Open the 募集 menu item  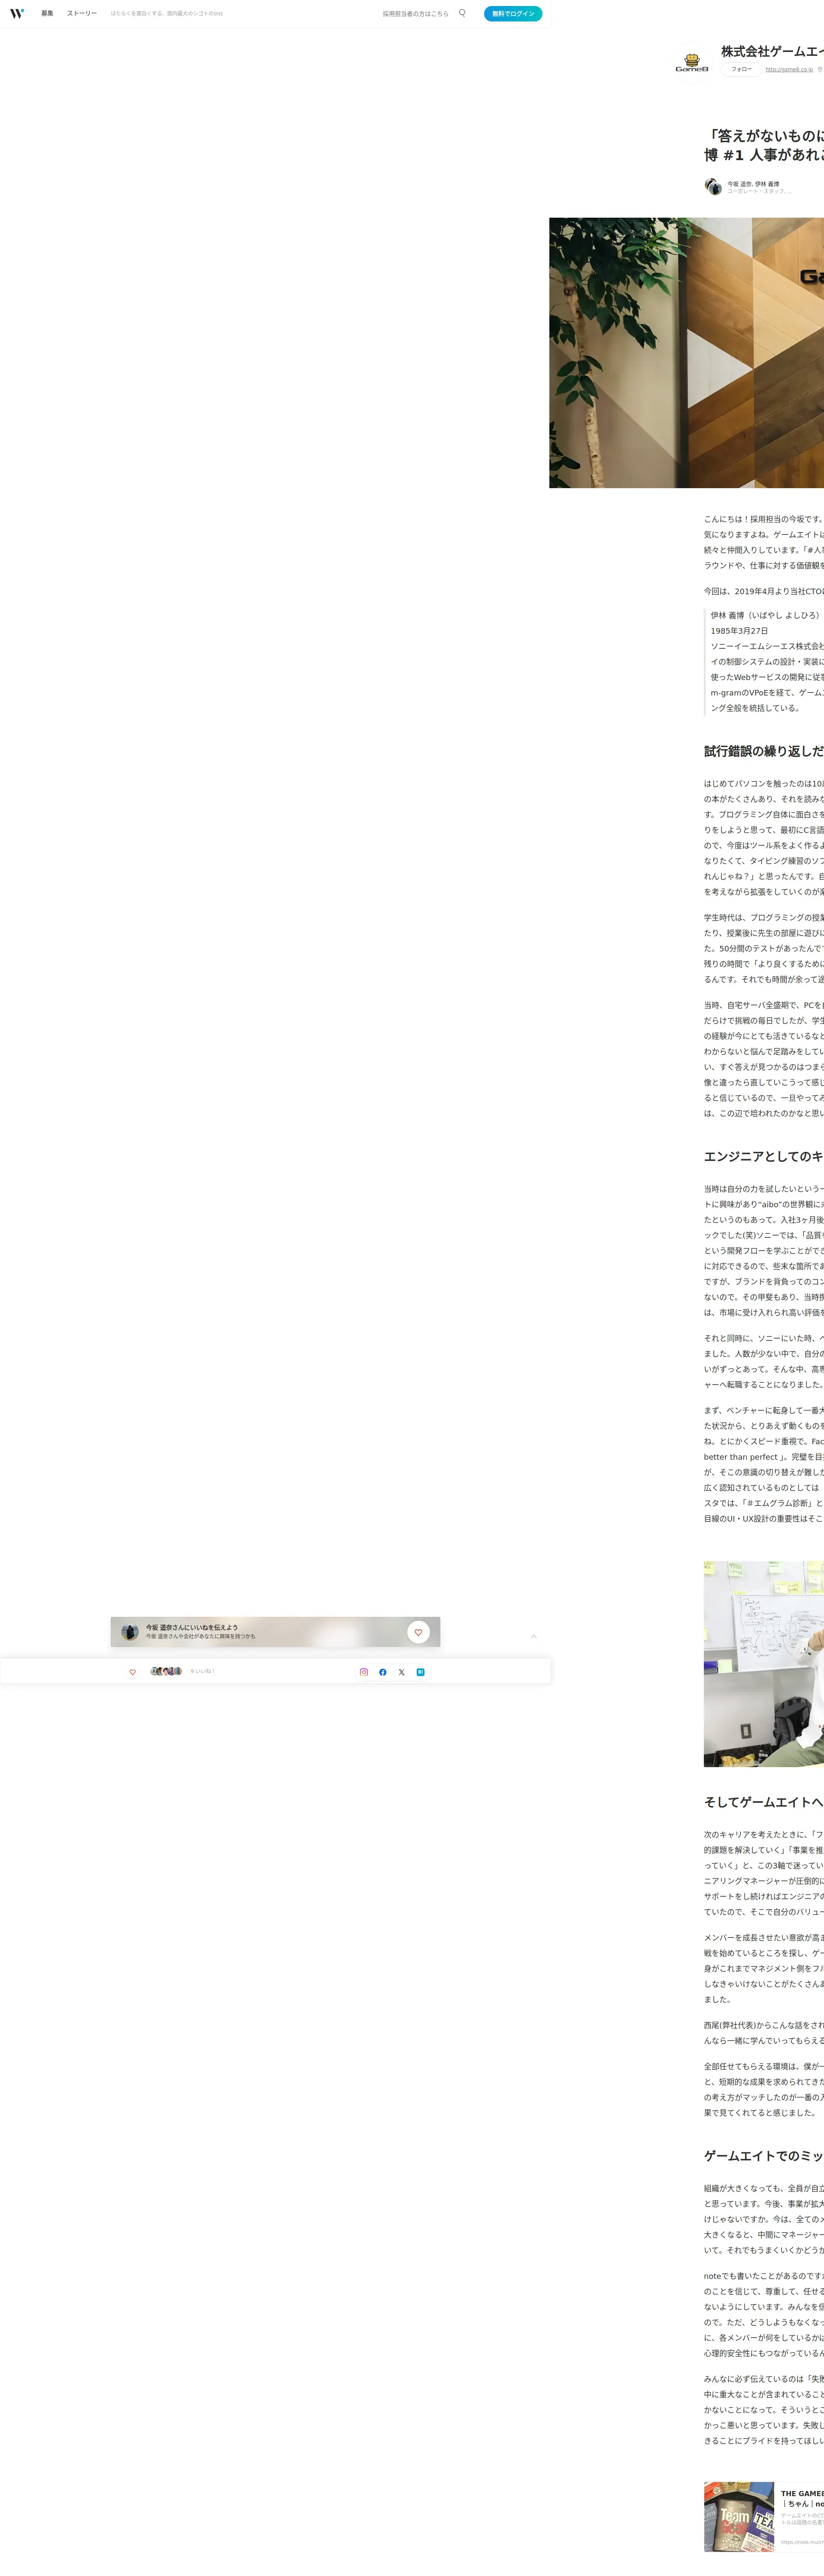[47, 14]
